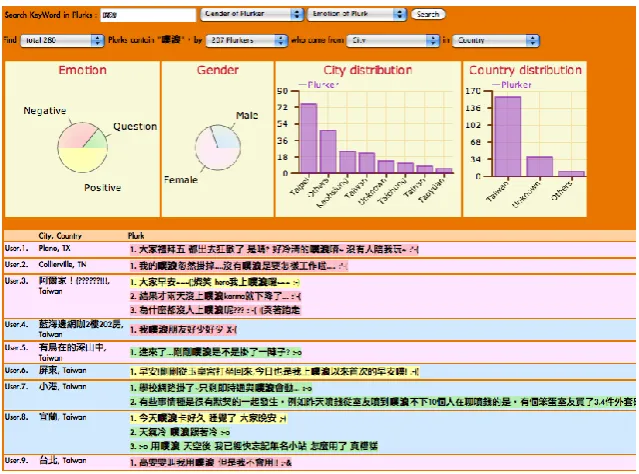Select the User.6. row label

(16, 370)
